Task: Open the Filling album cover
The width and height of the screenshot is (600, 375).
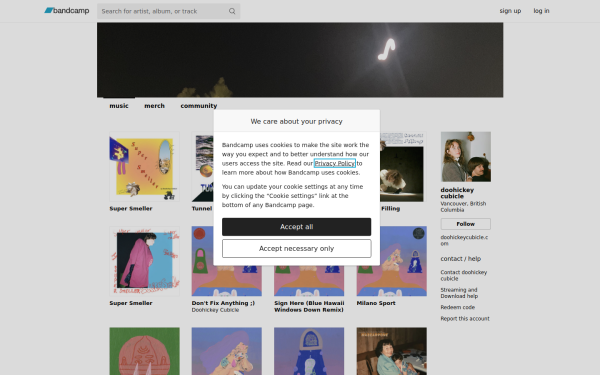Action: [x=403, y=167]
